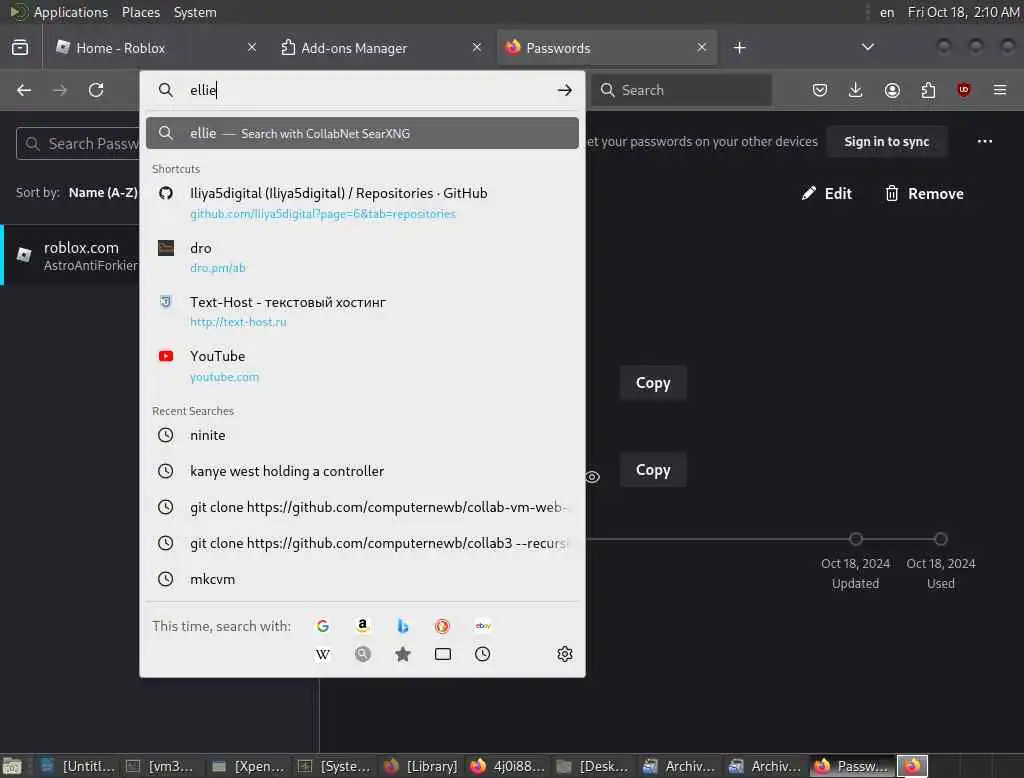Image resolution: width=1024 pixels, height=778 pixels.
Task: Open the Iliya5digital GitHub Repositories shortcut
Action: pos(362,203)
